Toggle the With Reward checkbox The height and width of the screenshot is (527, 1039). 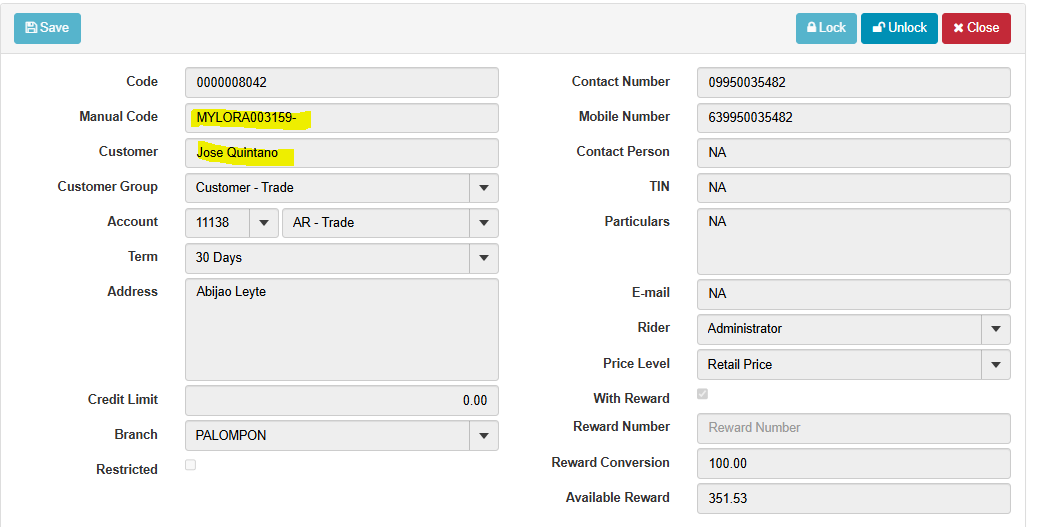(x=703, y=394)
